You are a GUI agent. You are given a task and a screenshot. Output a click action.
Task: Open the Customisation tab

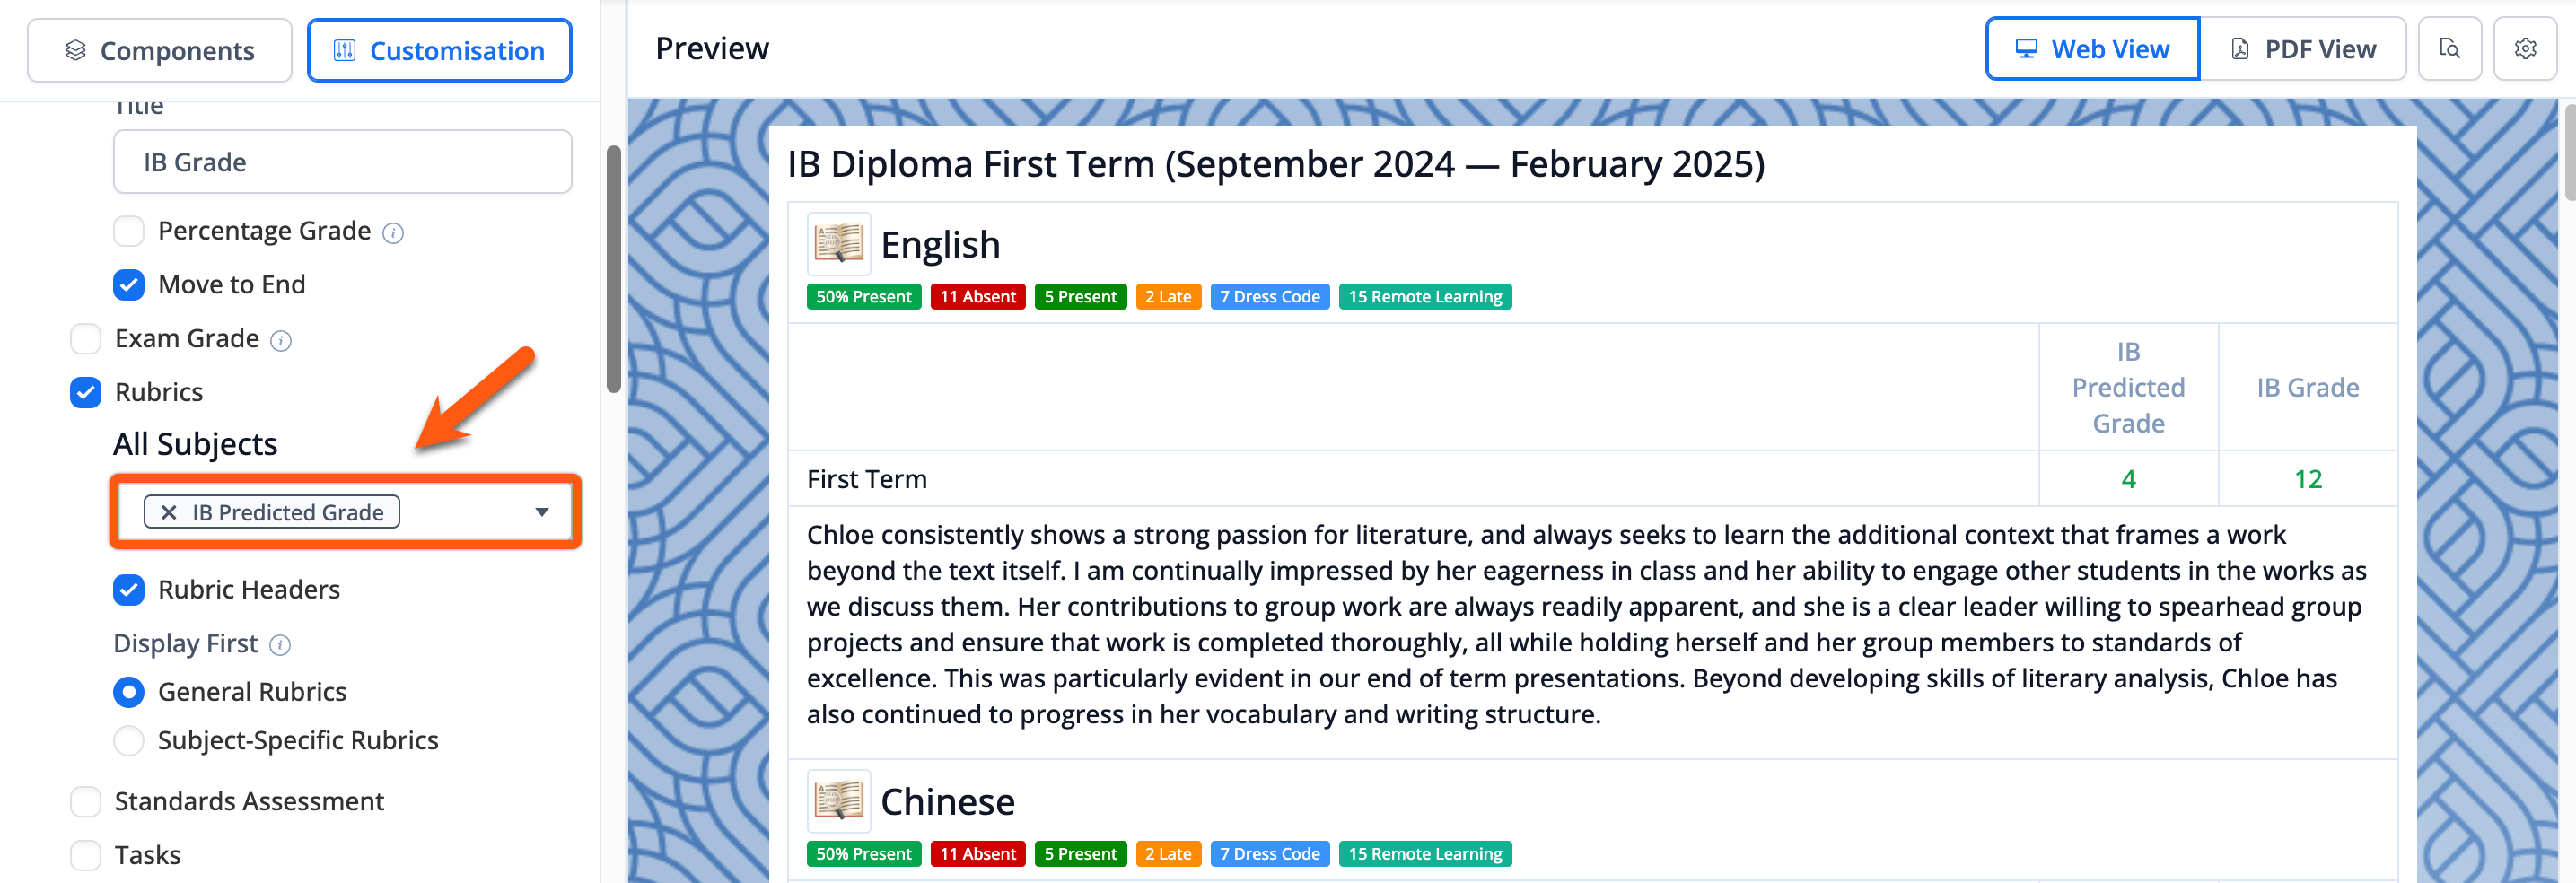[x=440, y=50]
